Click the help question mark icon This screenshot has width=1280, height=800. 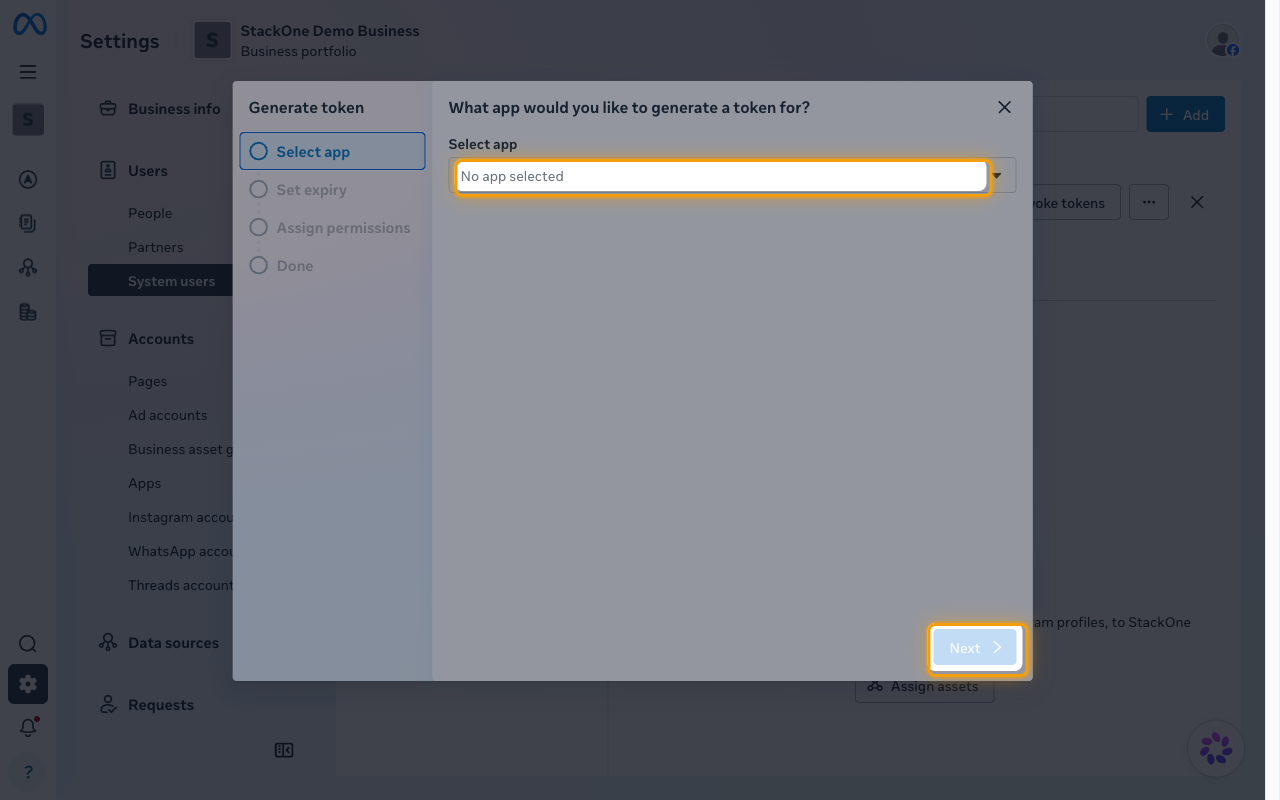click(28, 772)
